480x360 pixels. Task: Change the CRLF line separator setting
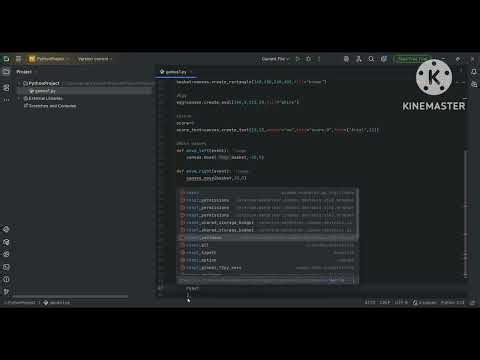pos(385,302)
